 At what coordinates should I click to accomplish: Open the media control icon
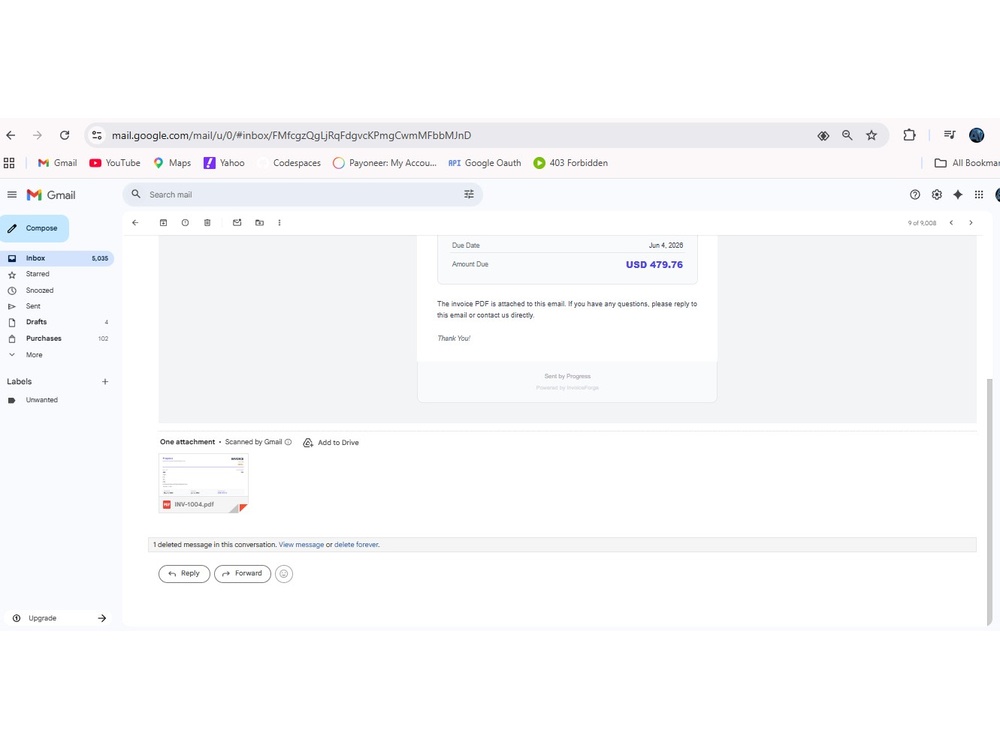click(950, 135)
